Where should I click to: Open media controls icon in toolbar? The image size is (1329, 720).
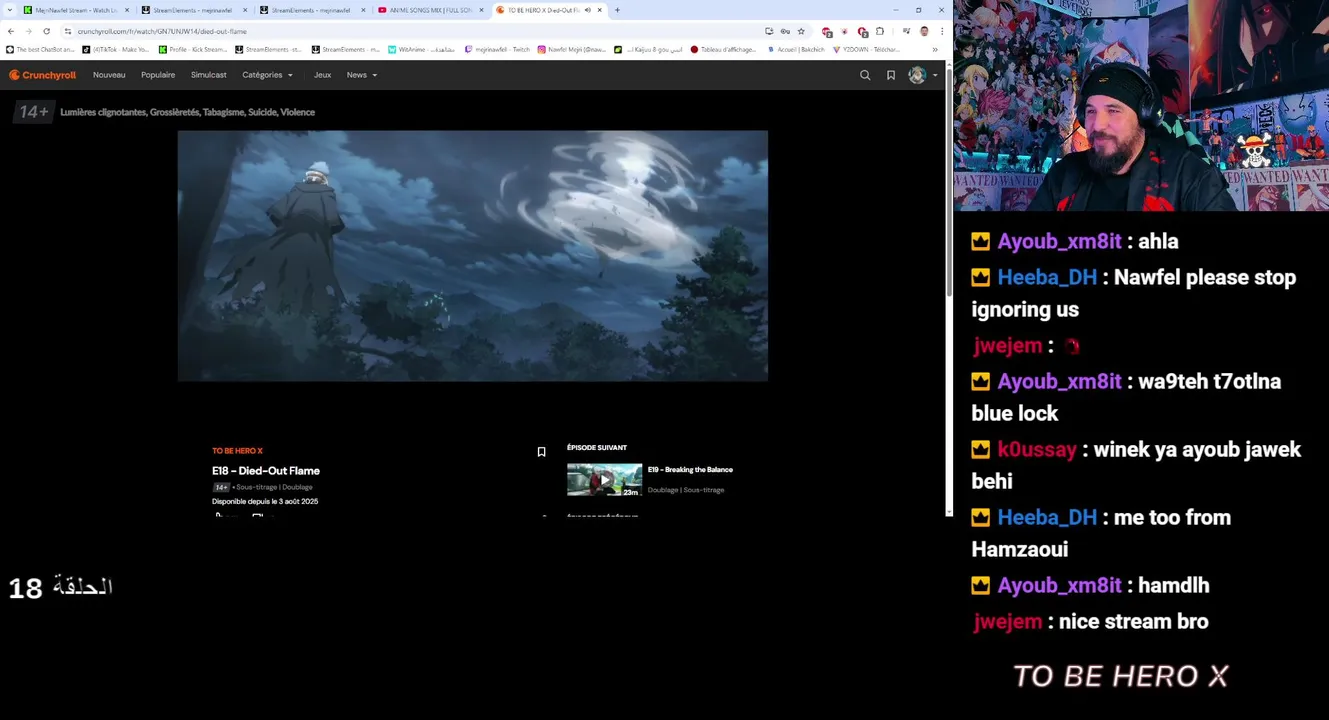click(x=906, y=31)
